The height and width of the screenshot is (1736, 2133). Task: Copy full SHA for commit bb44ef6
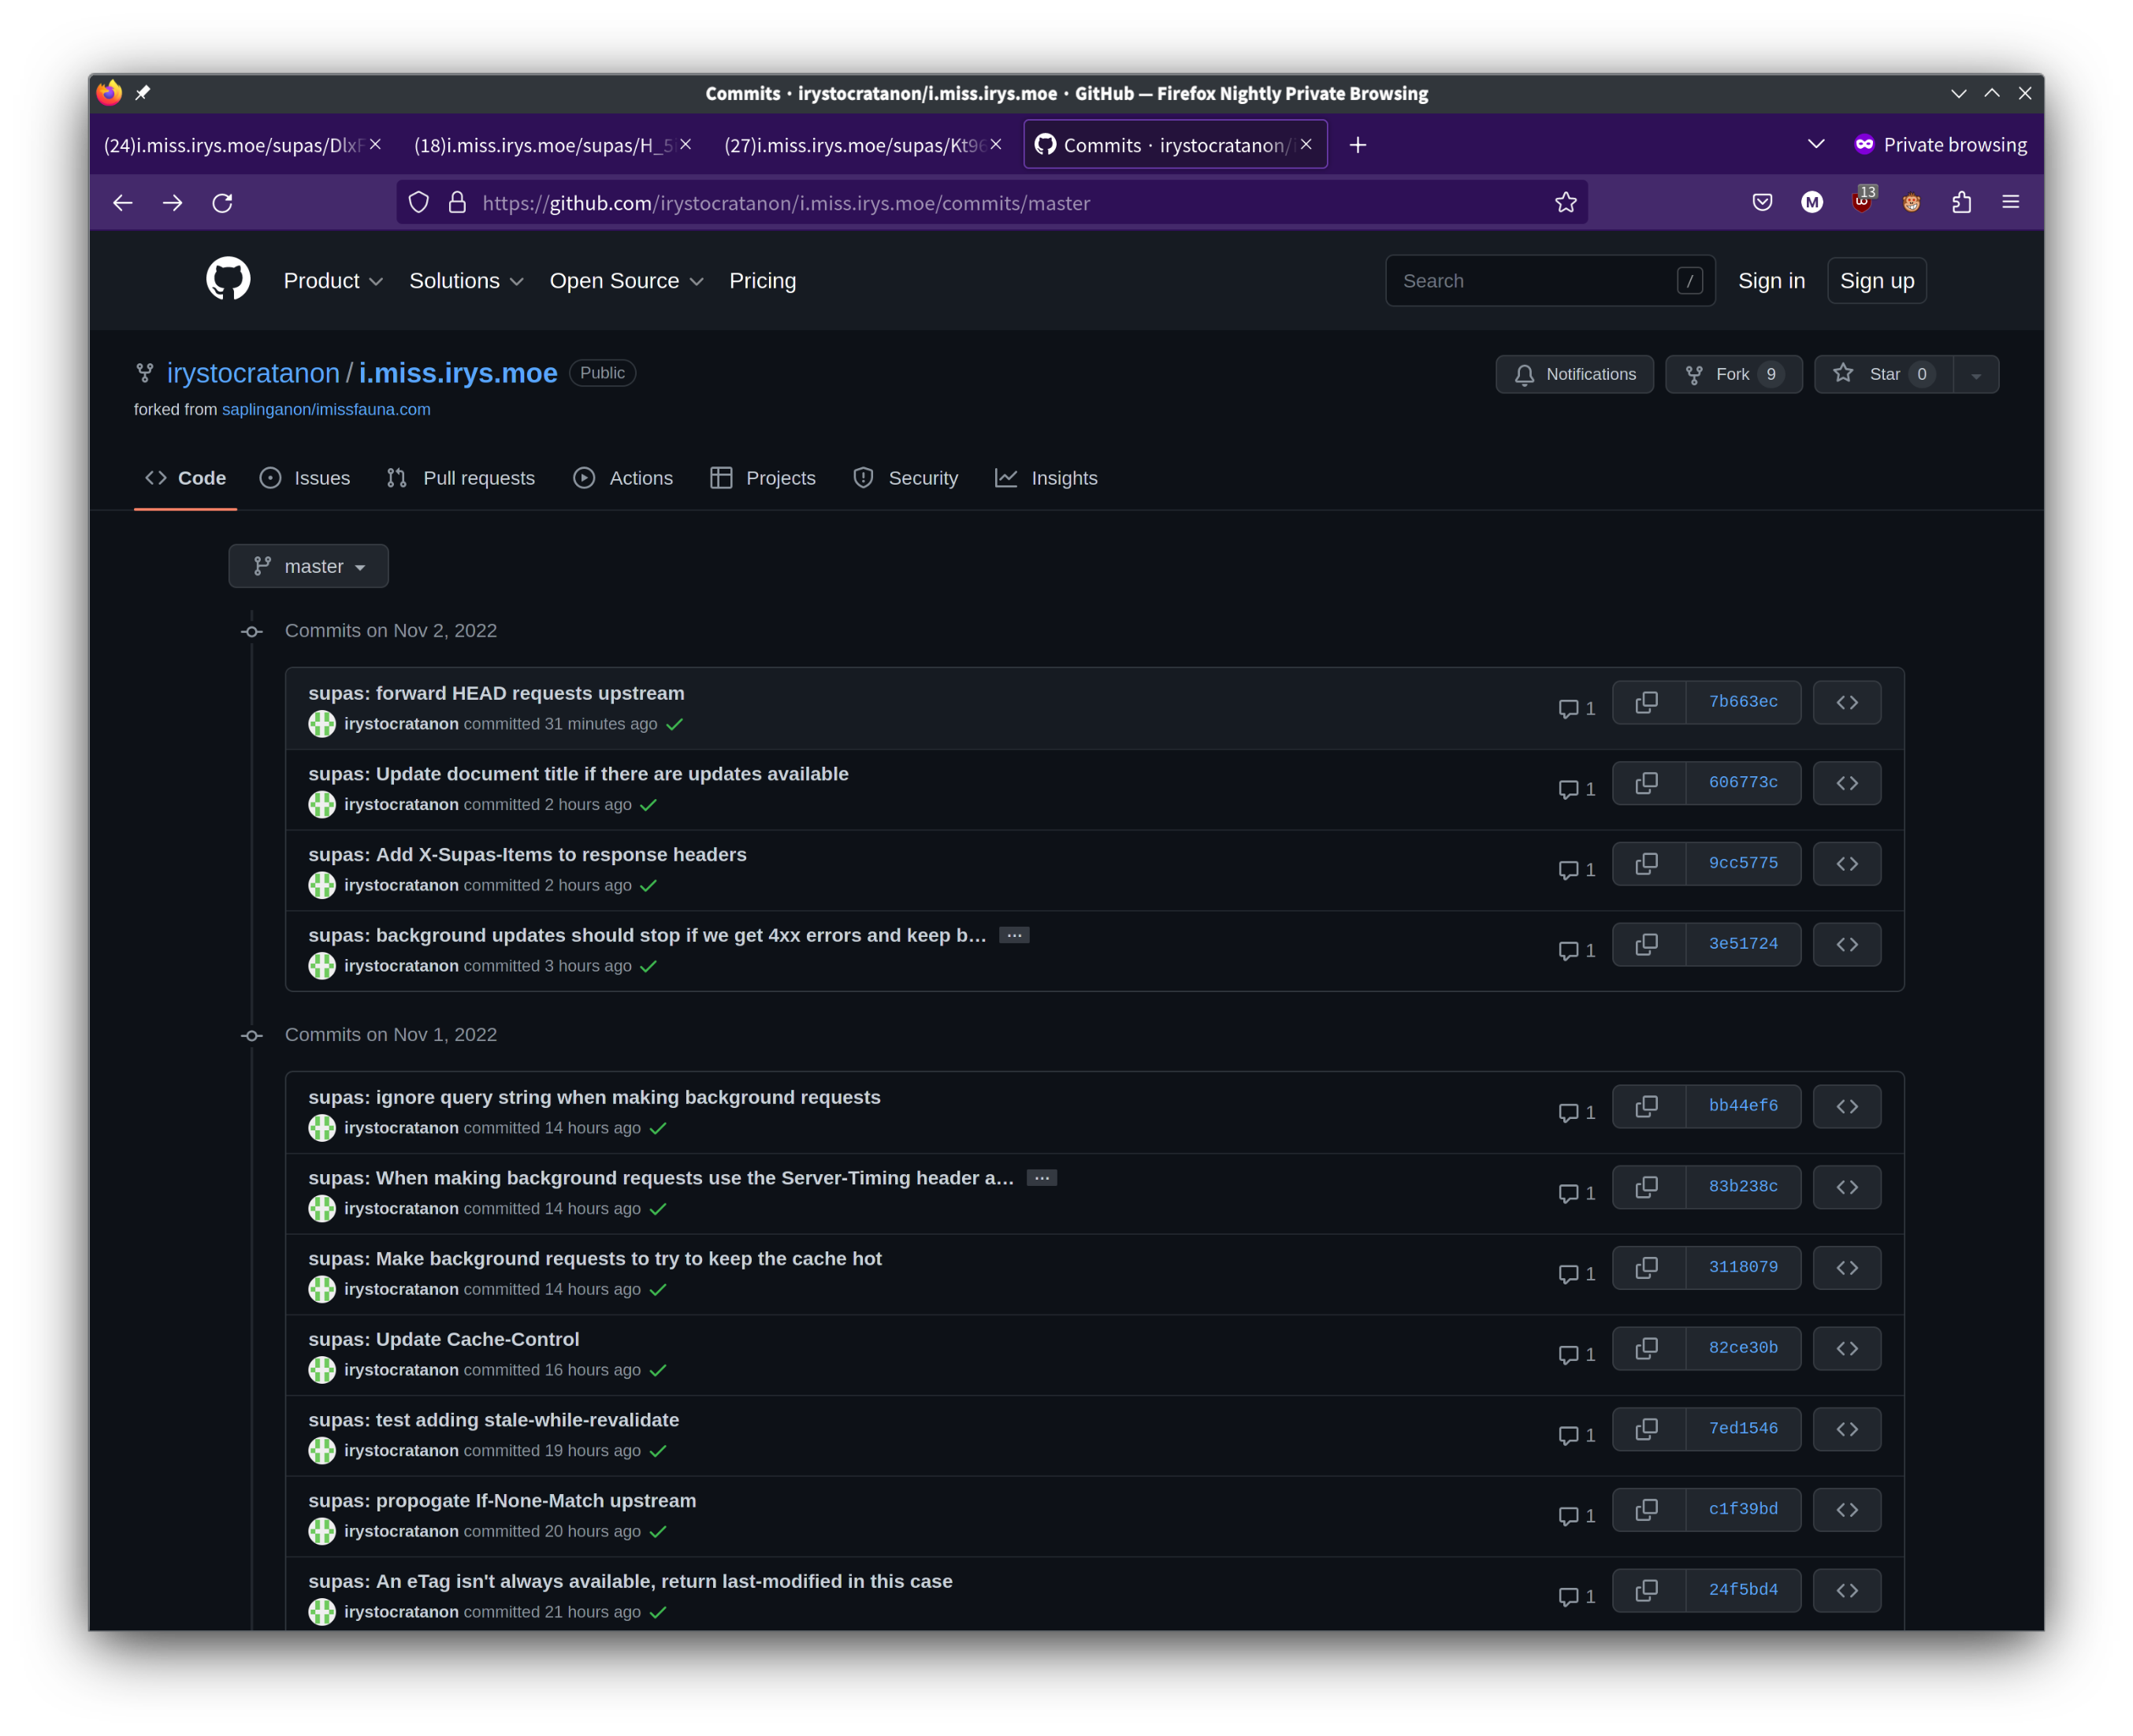click(x=1648, y=1106)
